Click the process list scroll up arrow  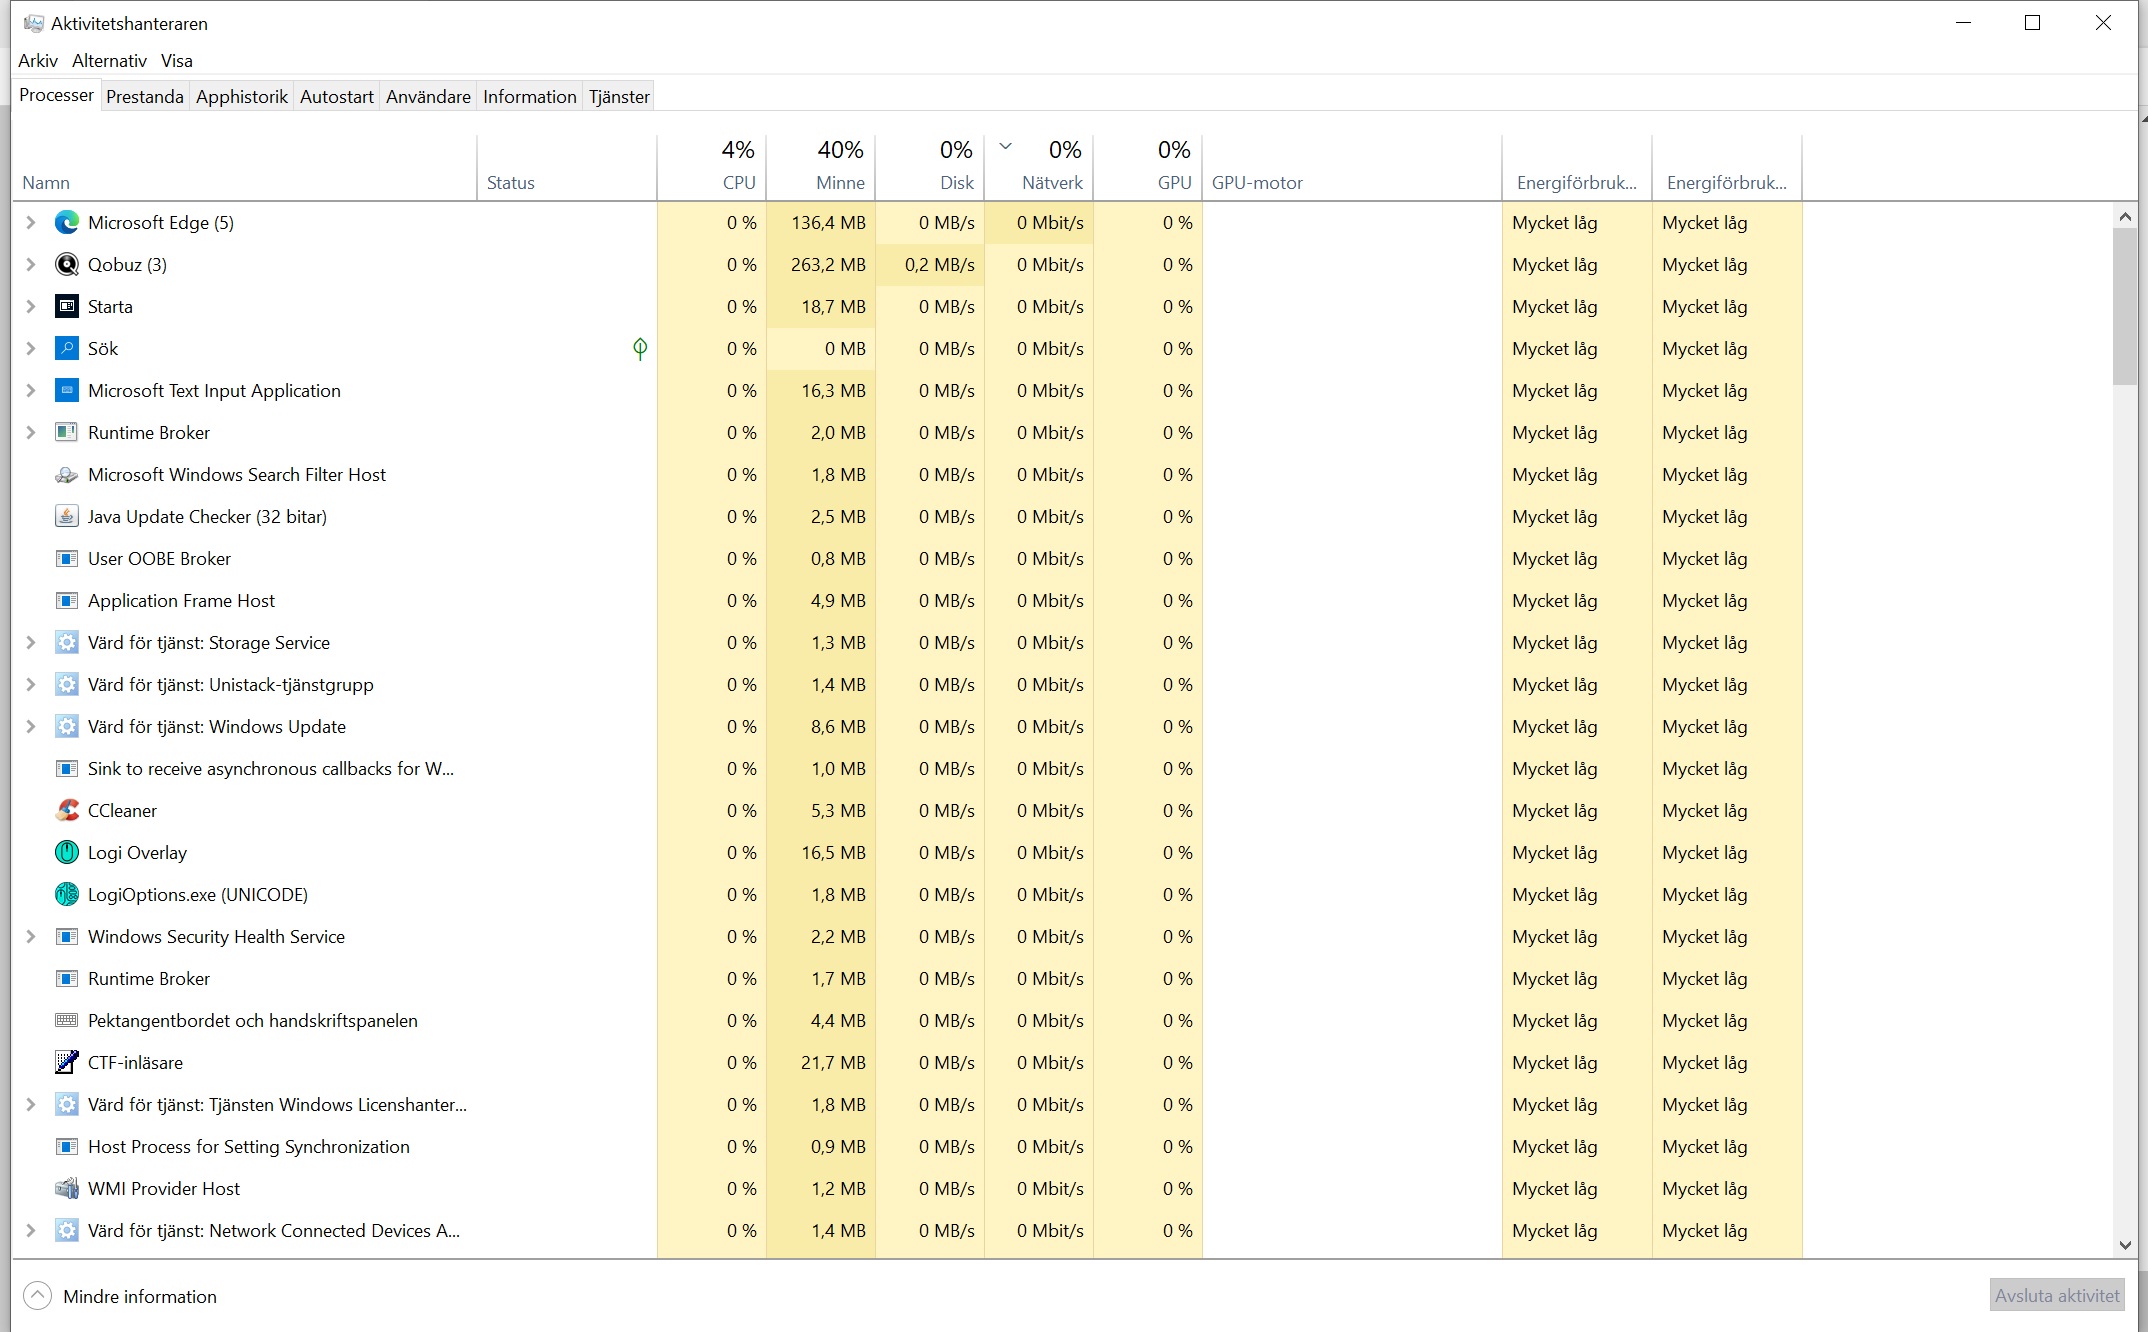click(2125, 216)
